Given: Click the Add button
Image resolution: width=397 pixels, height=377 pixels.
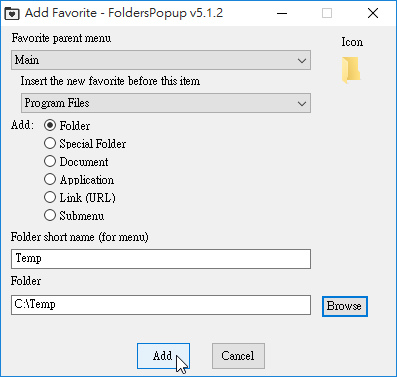Looking at the screenshot, I should pyautogui.click(x=163, y=356).
